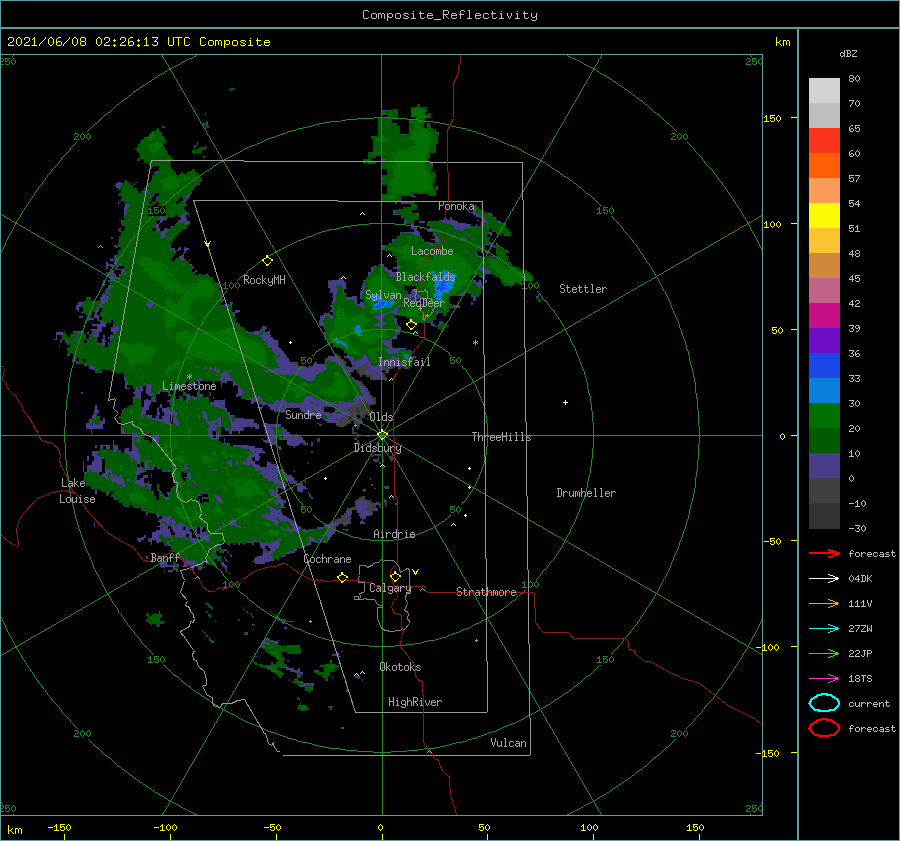Click asterisk marker east of Innisfail
This screenshot has width=900, height=841.
(x=475, y=343)
